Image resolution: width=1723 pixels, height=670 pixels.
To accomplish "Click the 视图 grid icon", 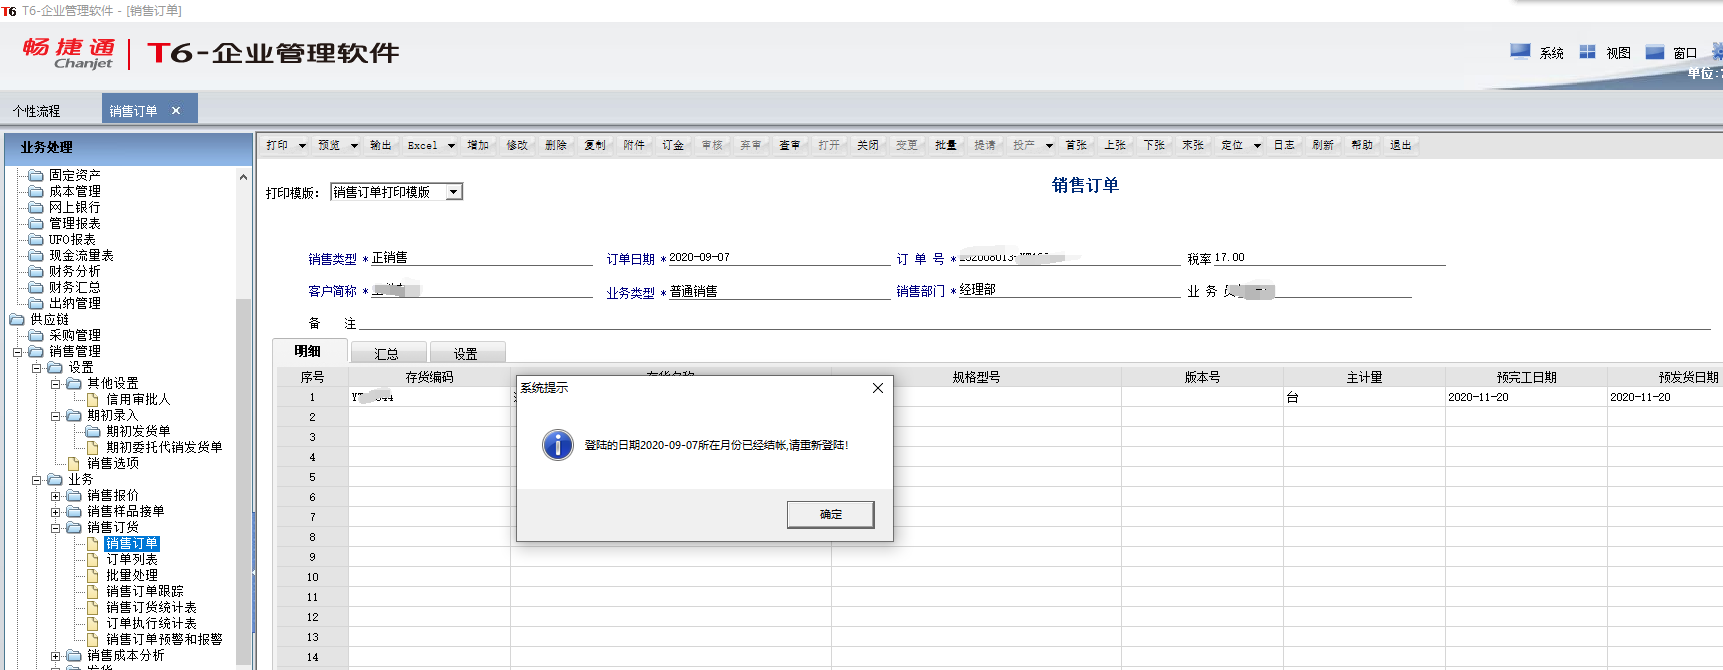I will (1587, 52).
